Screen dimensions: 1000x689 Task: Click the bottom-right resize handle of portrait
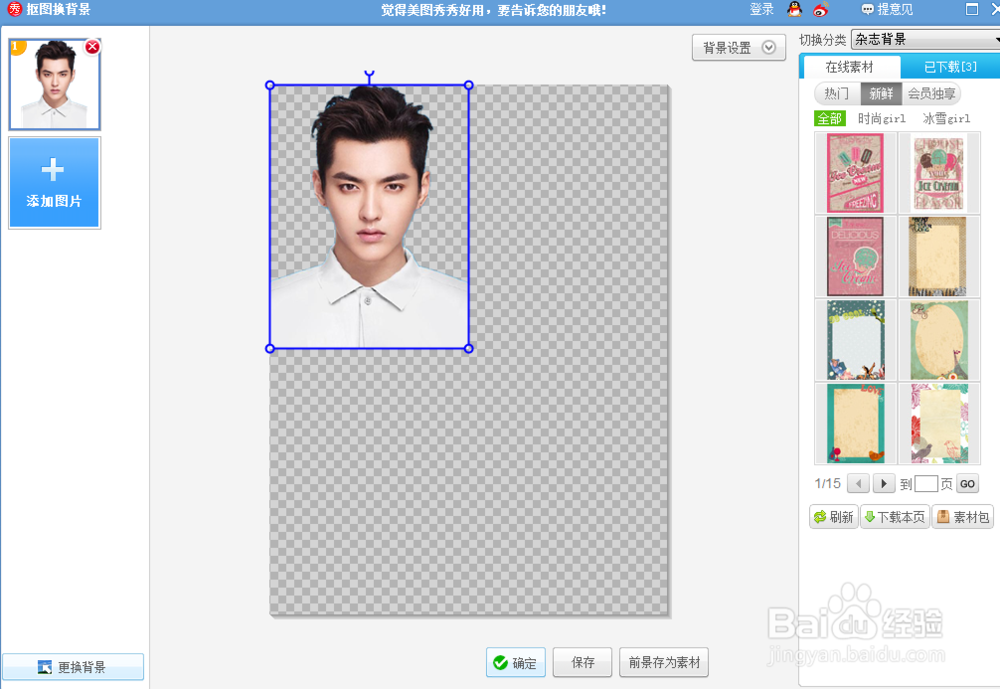pyautogui.click(x=469, y=348)
